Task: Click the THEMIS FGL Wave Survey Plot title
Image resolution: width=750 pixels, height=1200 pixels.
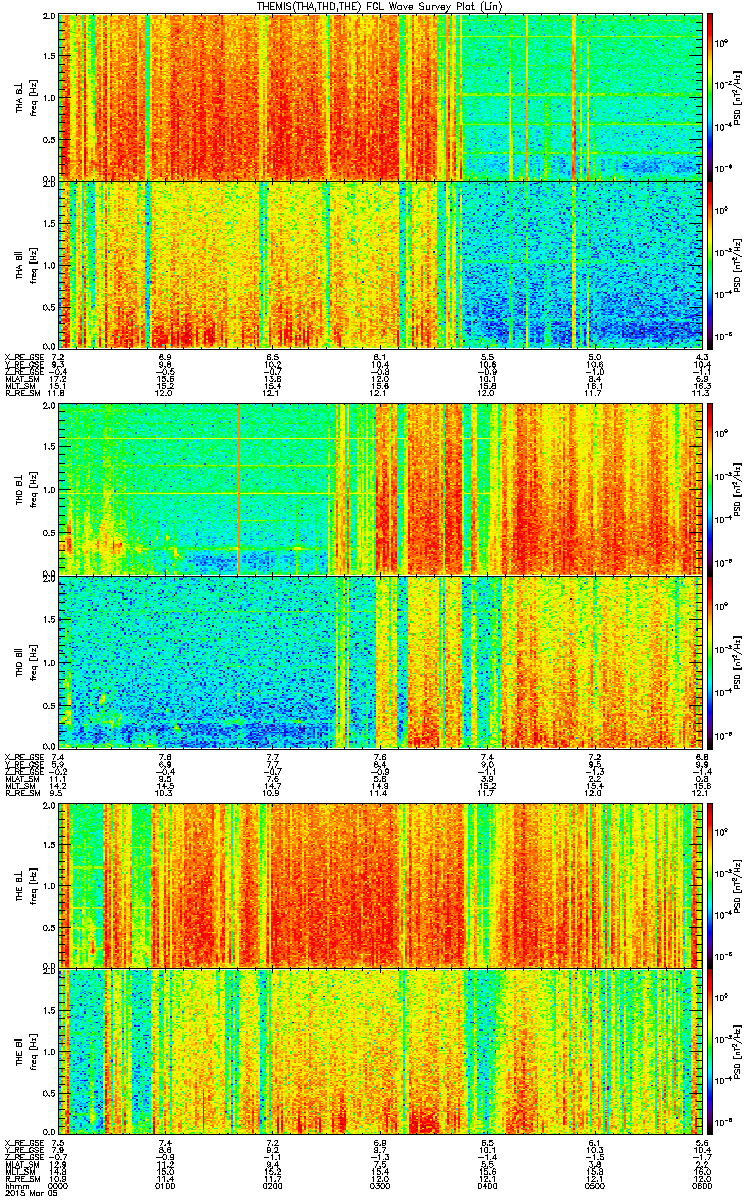Action: pos(380,6)
